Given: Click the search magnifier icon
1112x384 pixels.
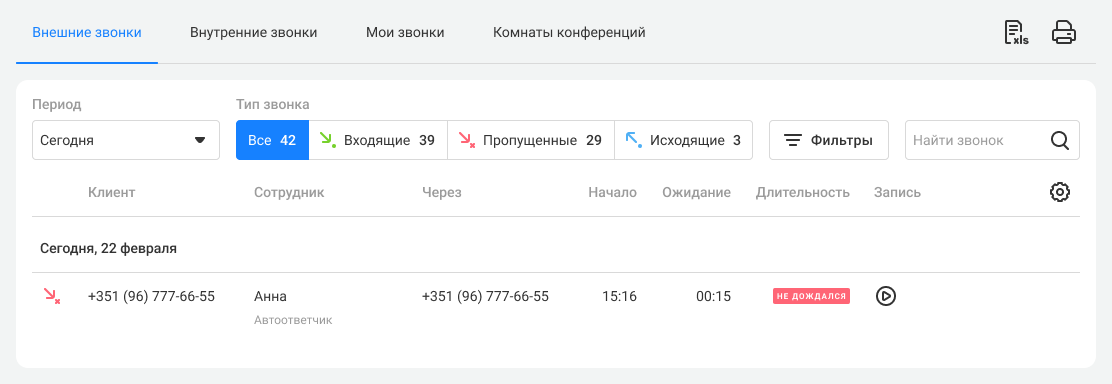Looking at the screenshot, I should (x=1060, y=141).
